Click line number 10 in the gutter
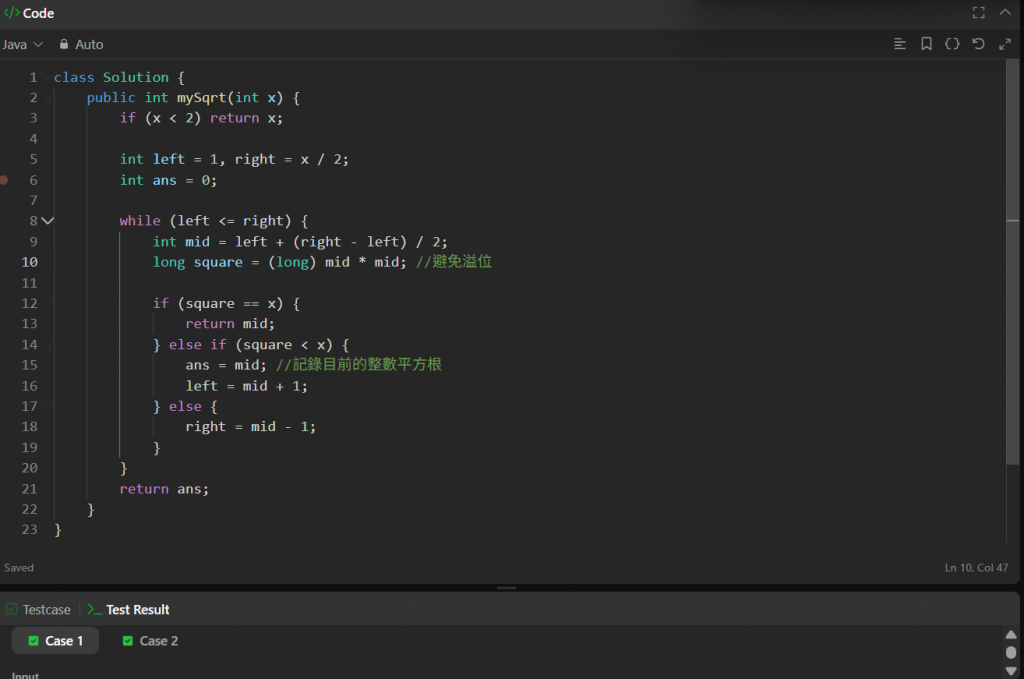1024x679 pixels. point(29,262)
